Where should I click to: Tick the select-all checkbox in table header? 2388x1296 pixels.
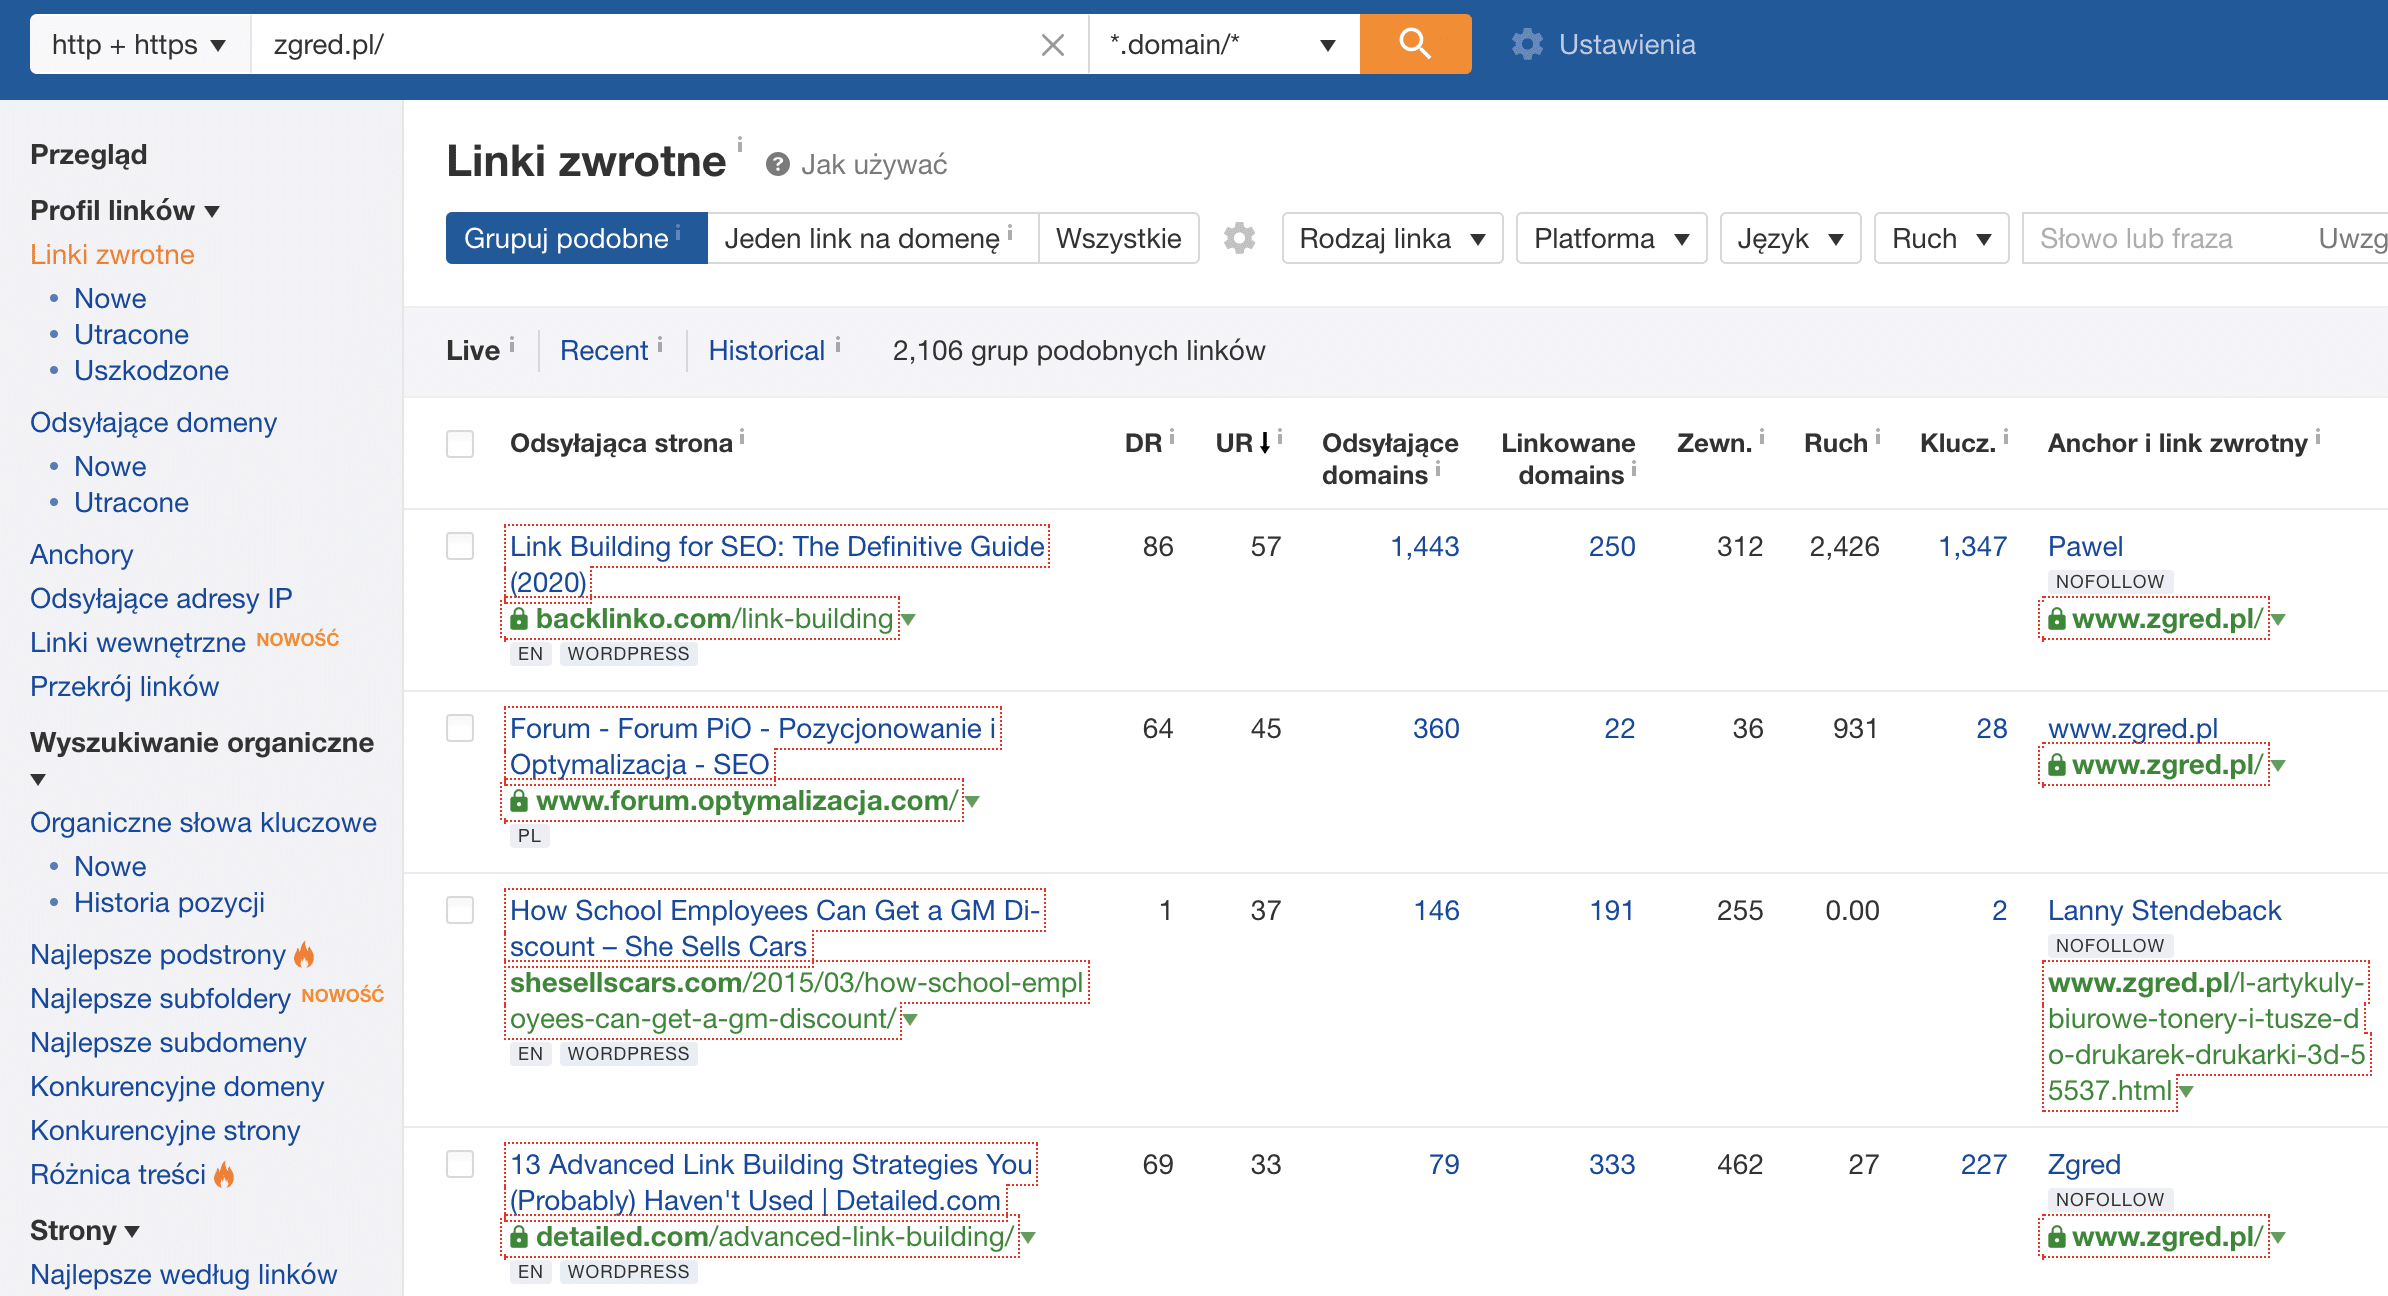tap(460, 443)
